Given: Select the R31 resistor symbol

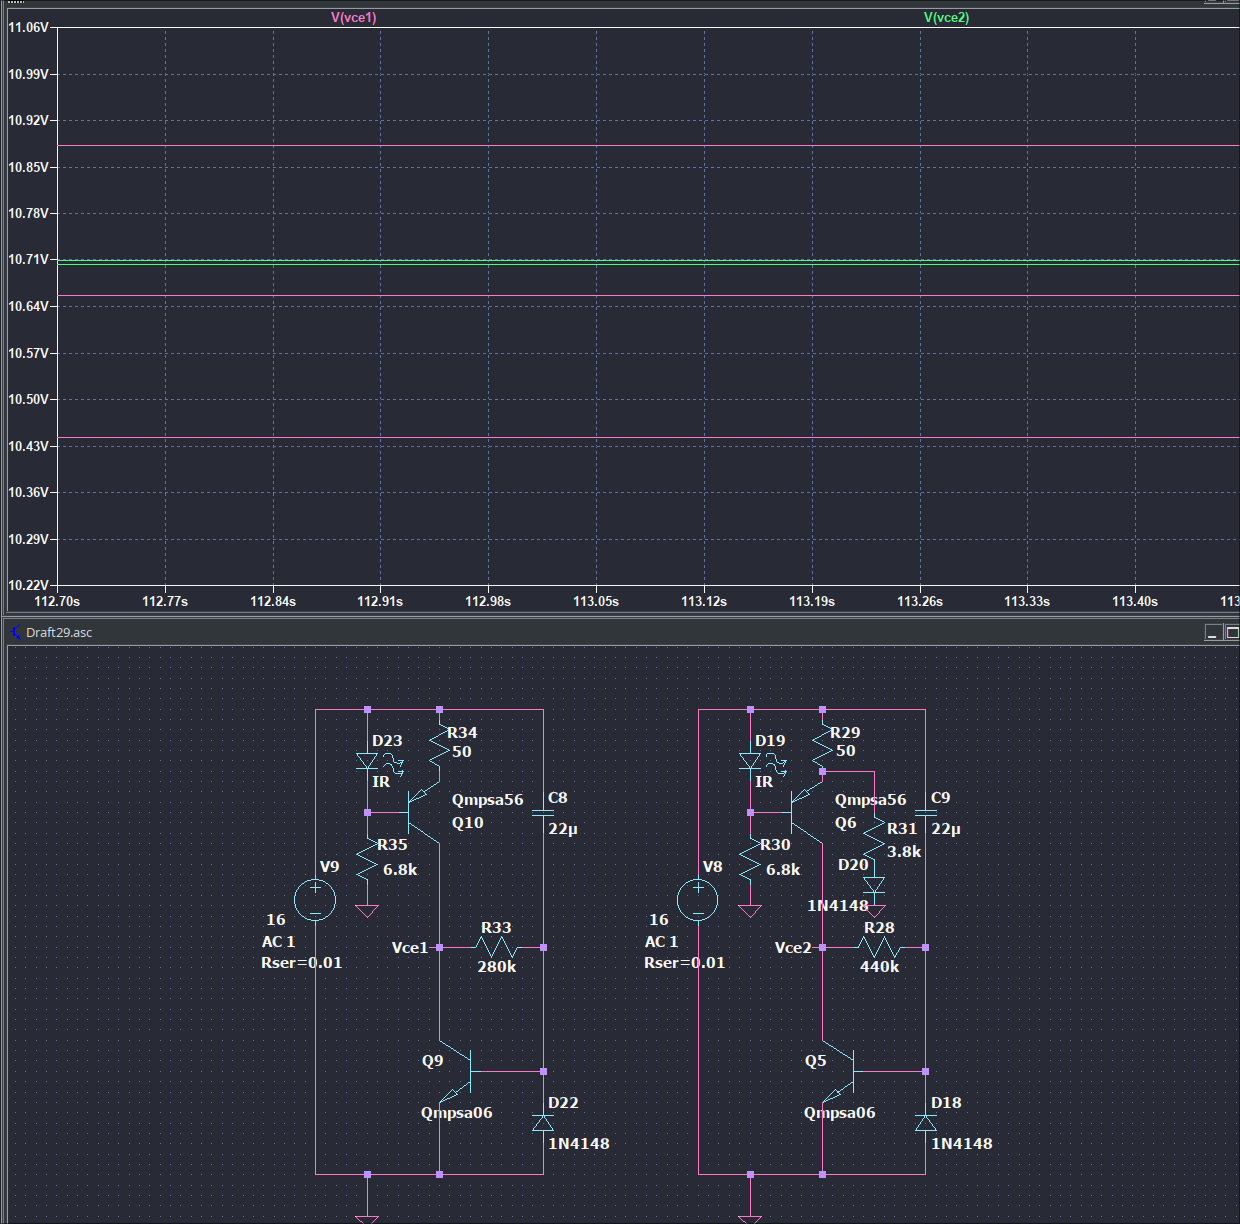Looking at the screenshot, I should coord(874,838).
